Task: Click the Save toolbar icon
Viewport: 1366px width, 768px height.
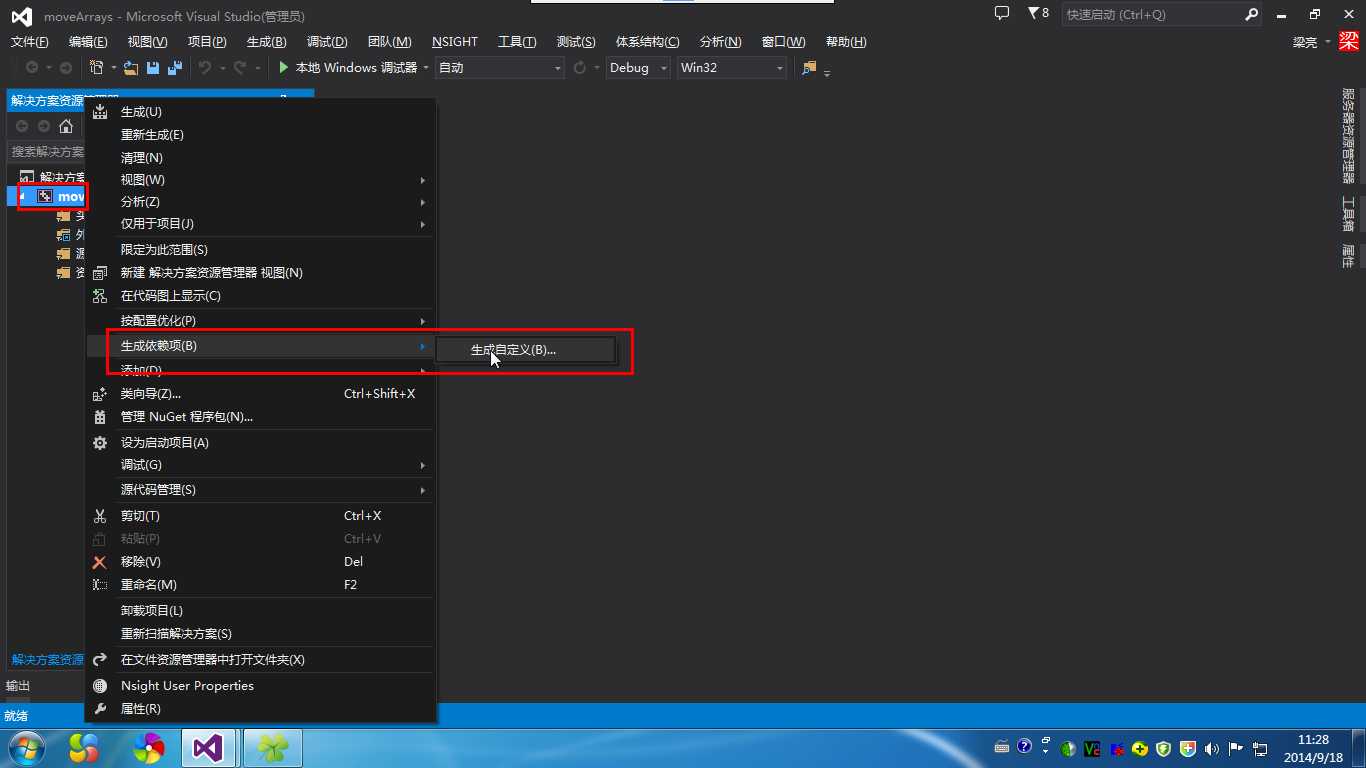Action: coord(153,68)
